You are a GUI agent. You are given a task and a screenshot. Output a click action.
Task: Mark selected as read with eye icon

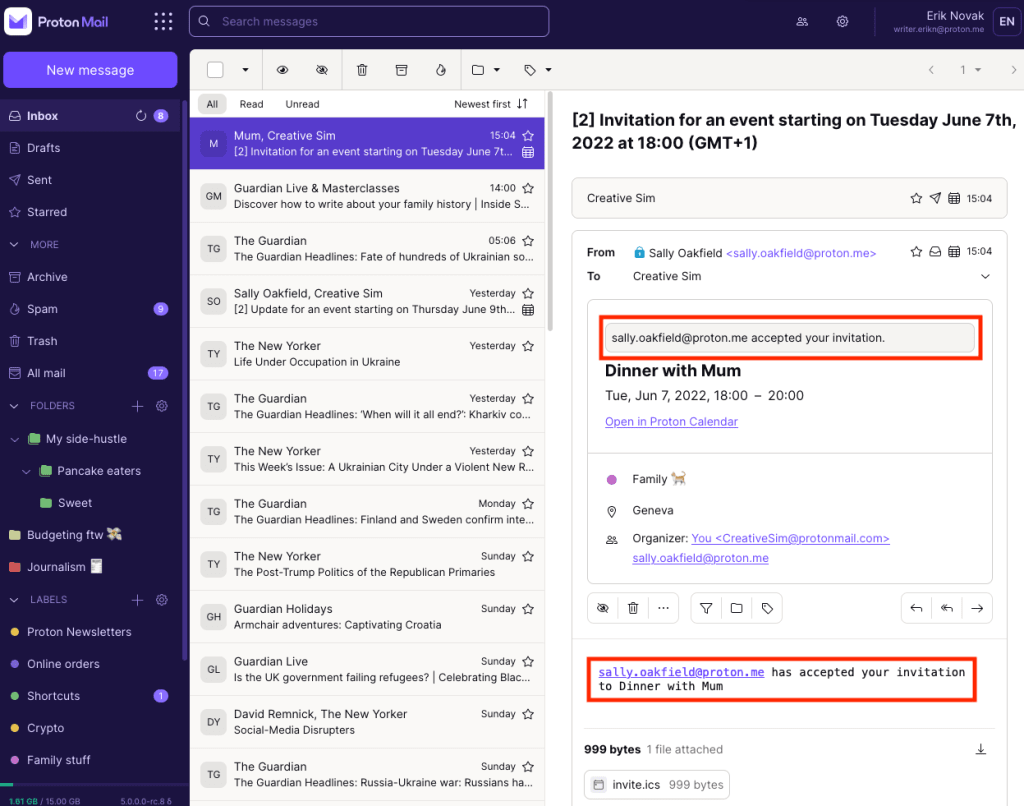pos(282,70)
